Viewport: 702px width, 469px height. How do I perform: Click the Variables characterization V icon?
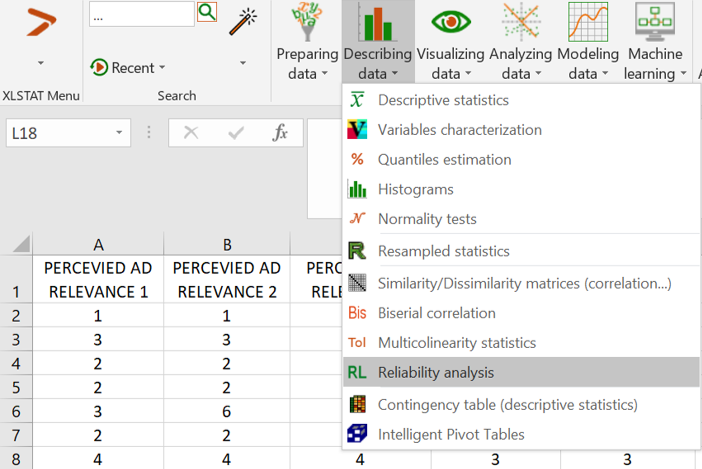point(357,129)
